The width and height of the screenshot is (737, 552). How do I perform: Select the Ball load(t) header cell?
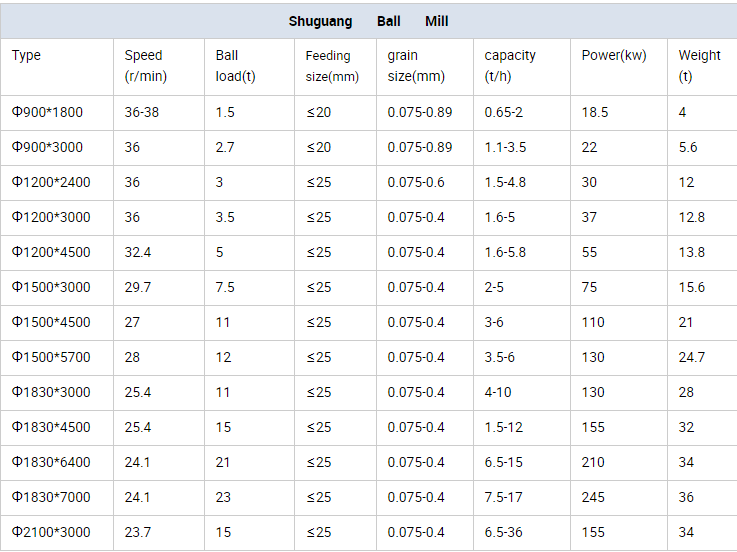(235, 66)
